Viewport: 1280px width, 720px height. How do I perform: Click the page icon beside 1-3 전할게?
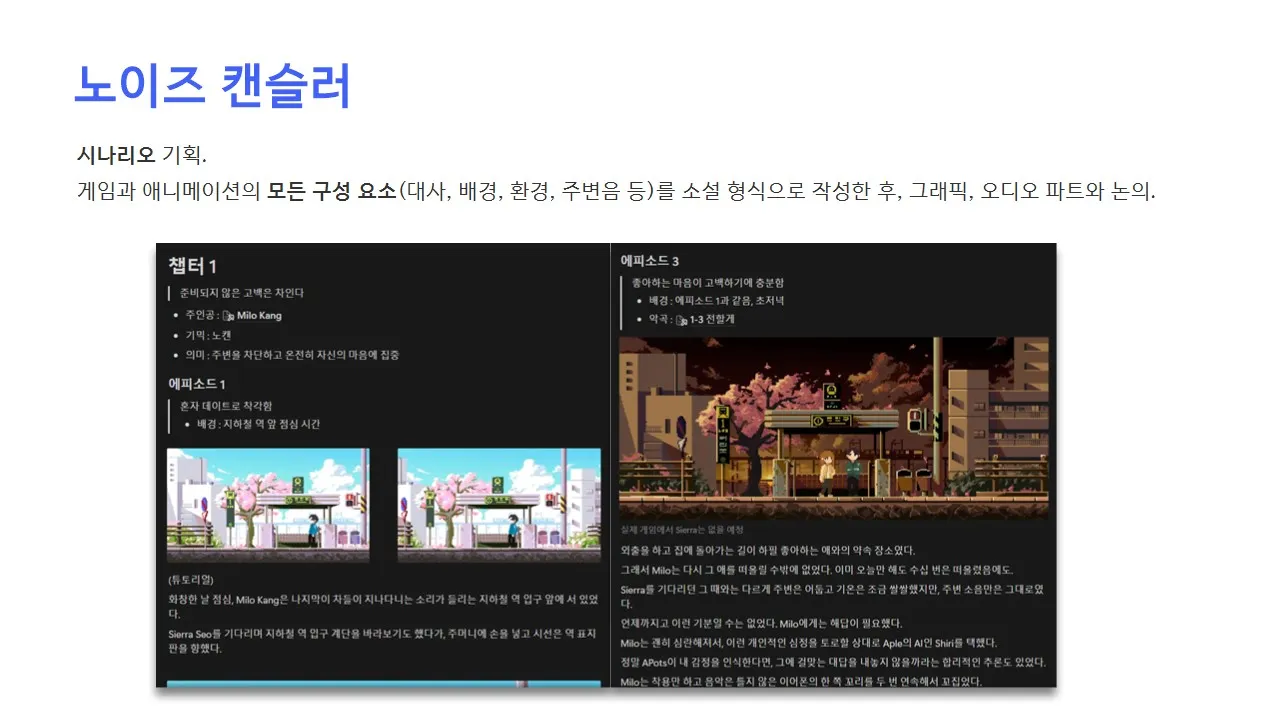[681, 320]
